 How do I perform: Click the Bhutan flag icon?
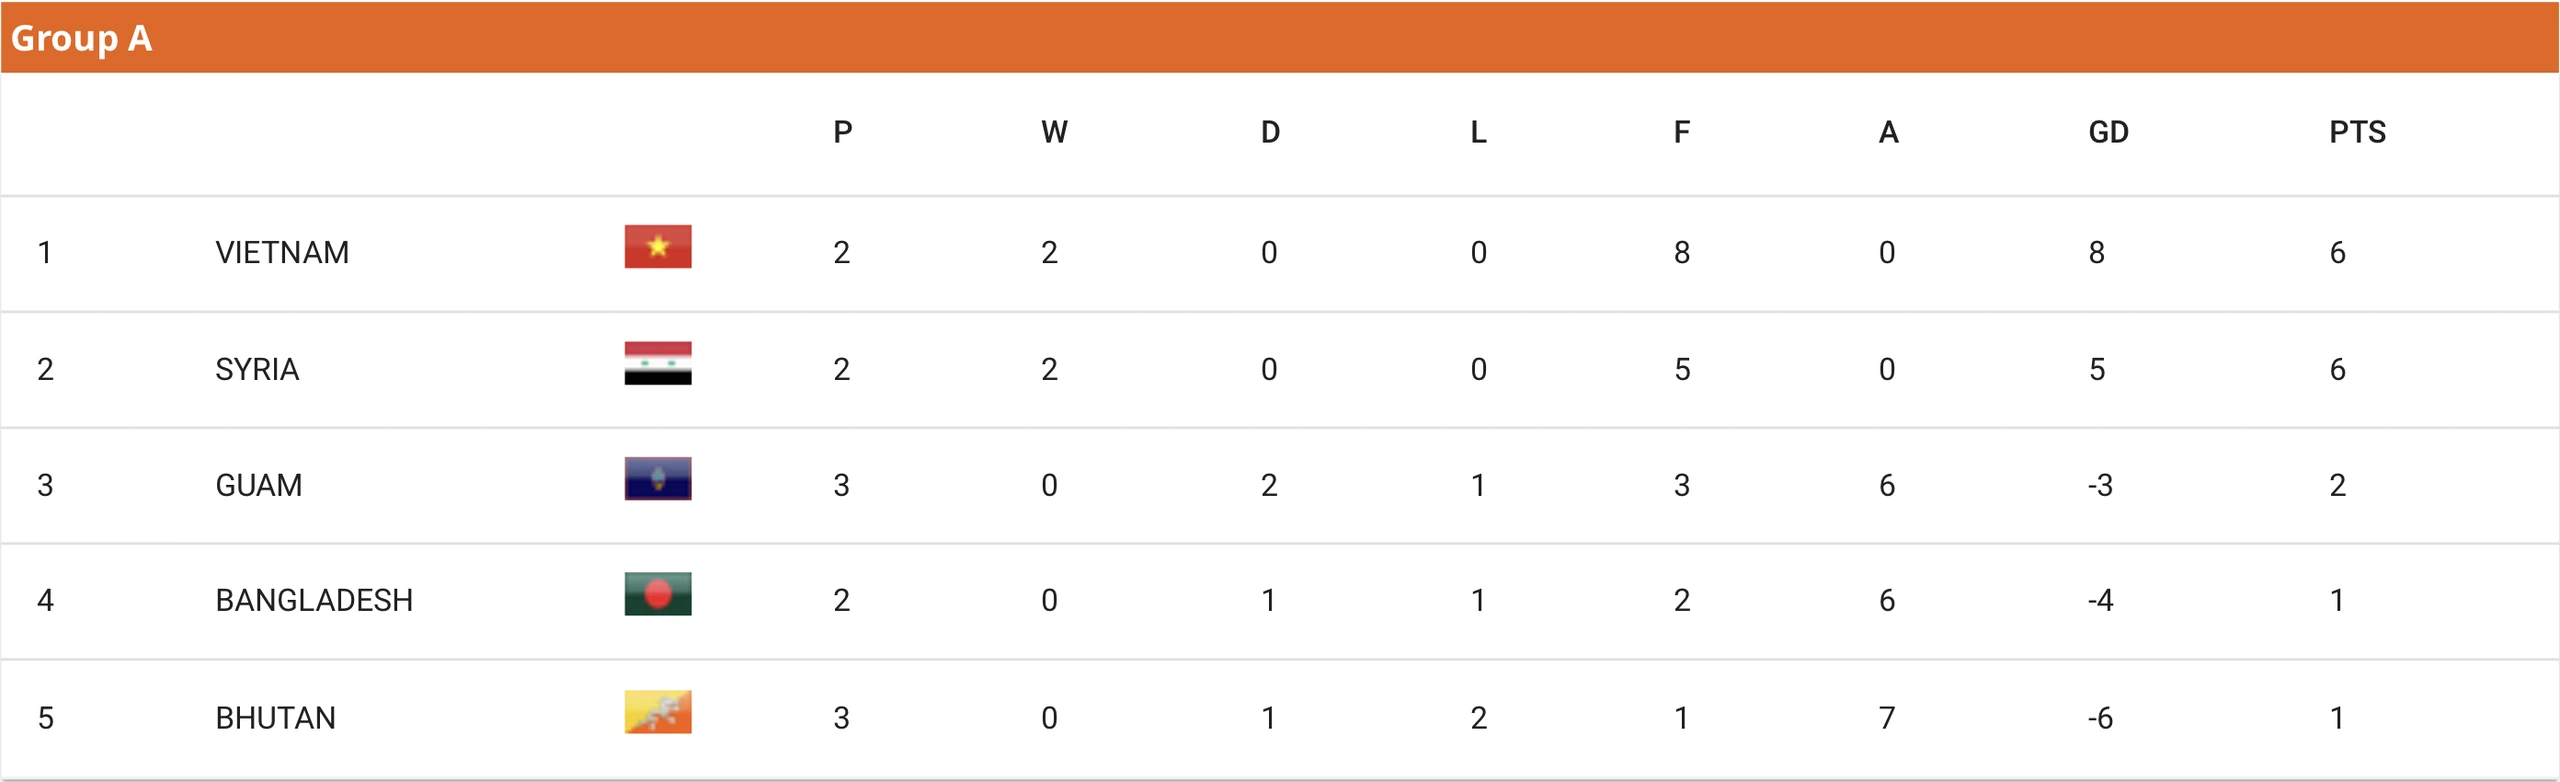pyautogui.click(x=658, y=712)
